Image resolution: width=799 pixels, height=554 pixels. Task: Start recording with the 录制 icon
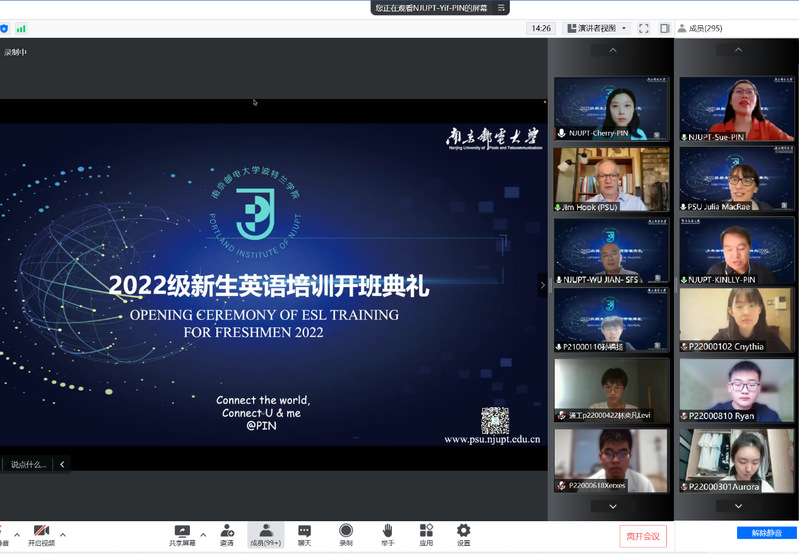[x=345, y=534]
